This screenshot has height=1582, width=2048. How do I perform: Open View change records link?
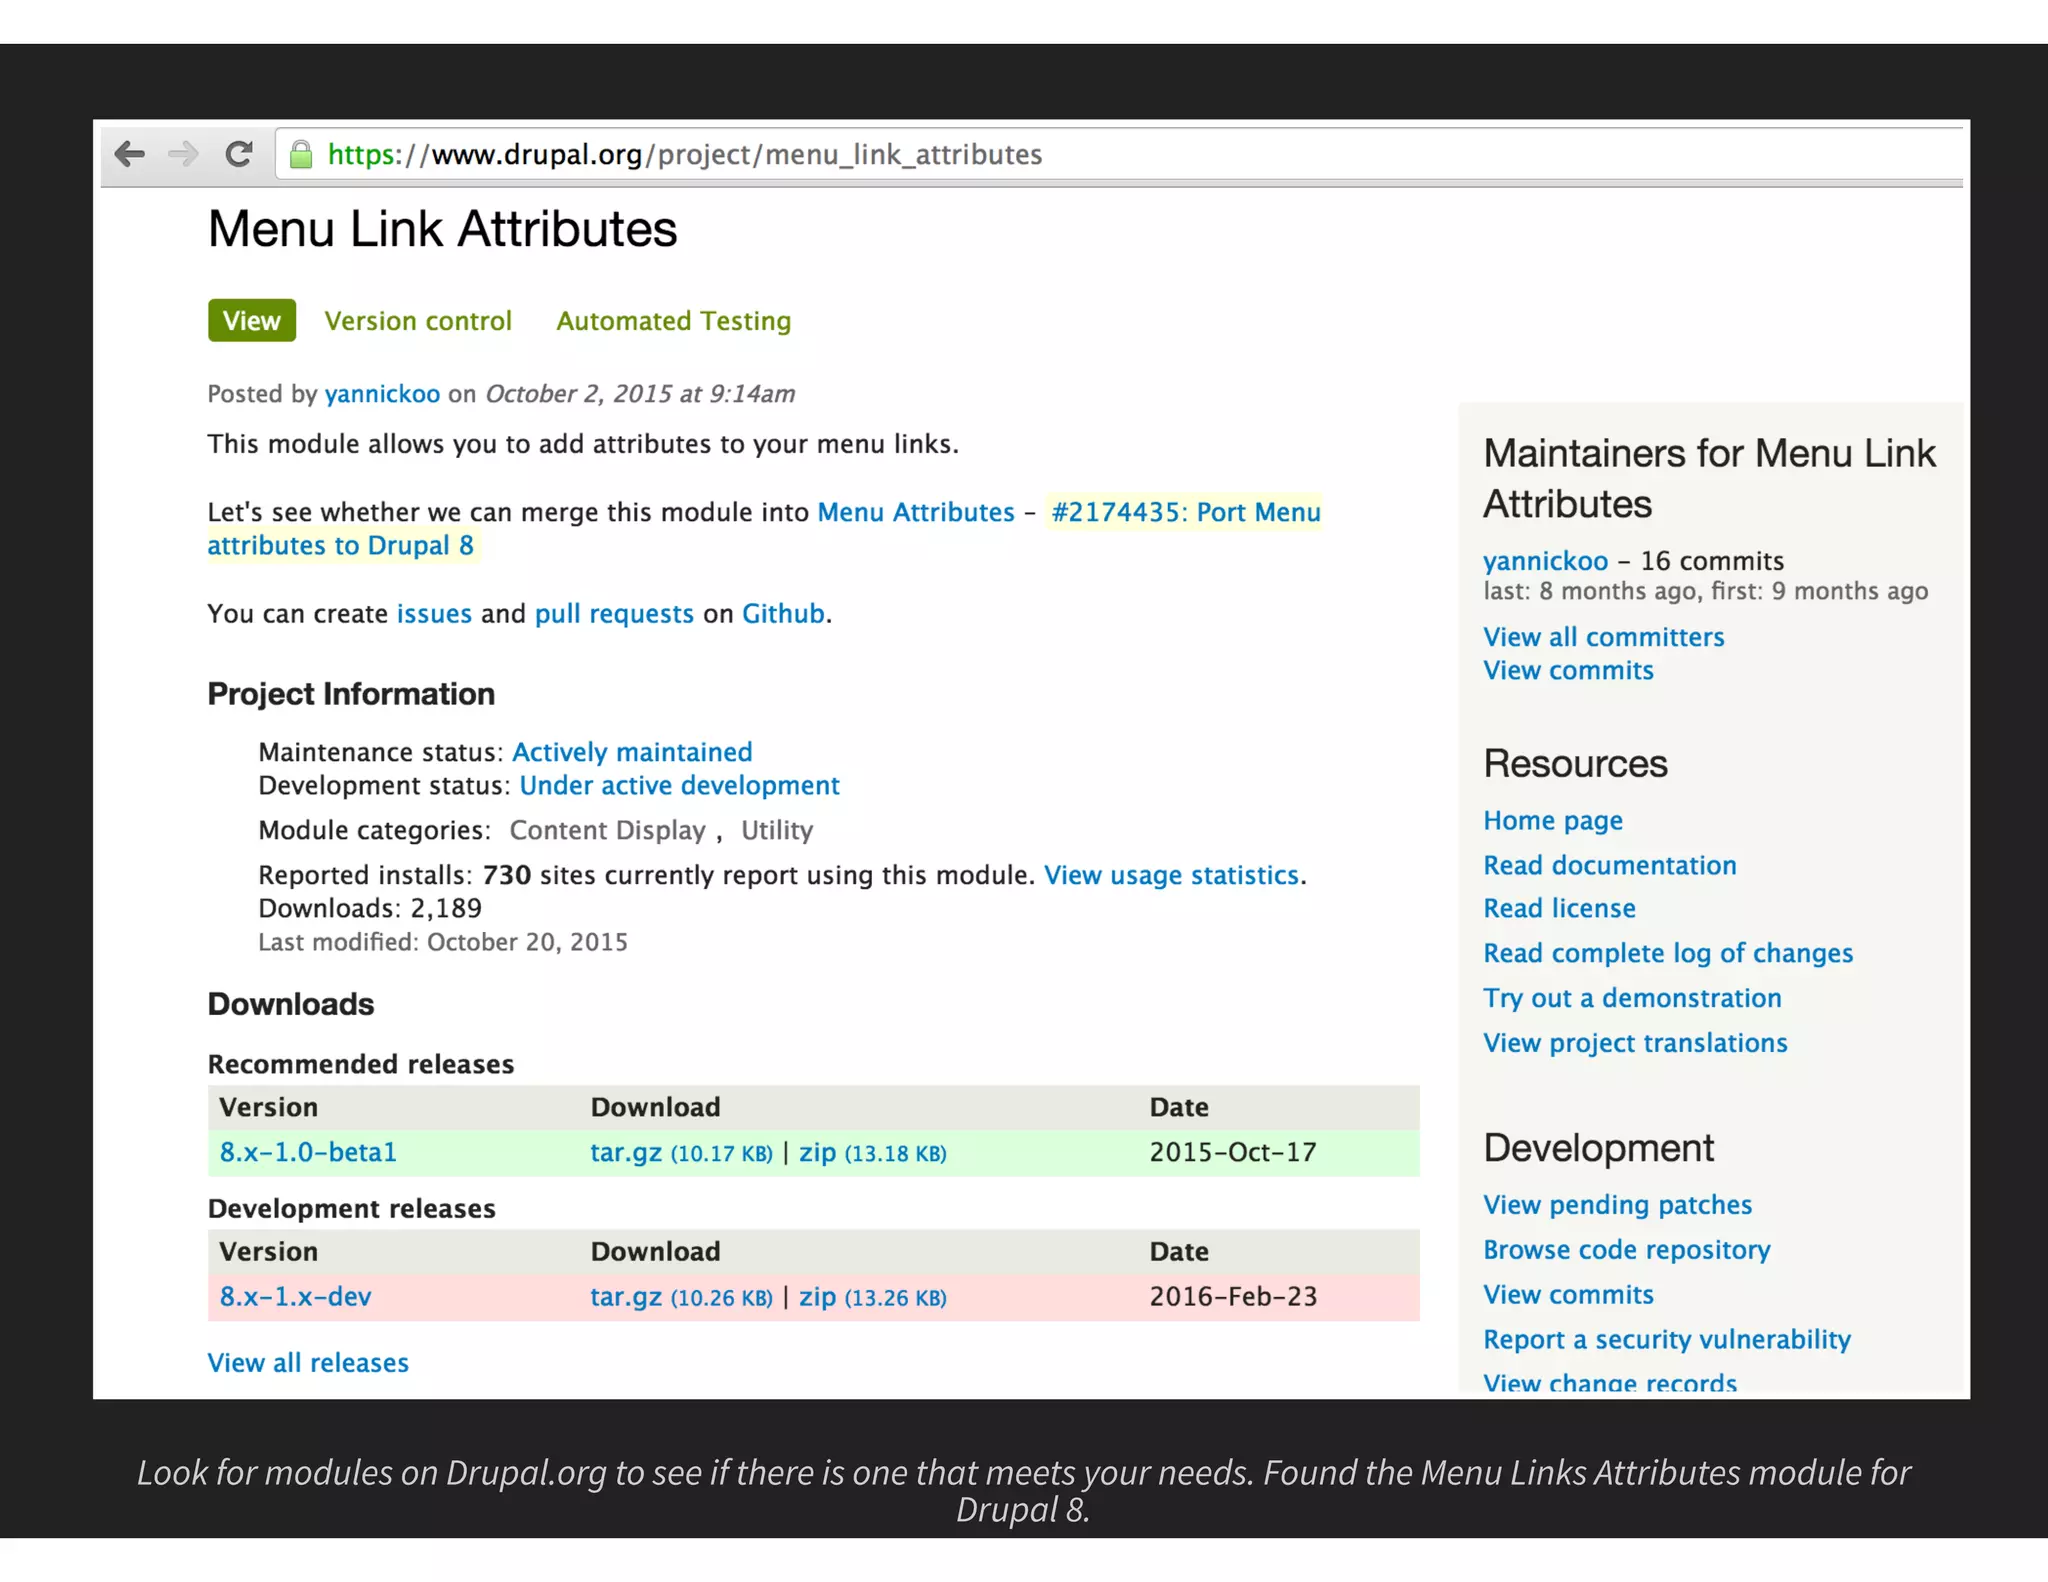[x=1610, y=1383]
